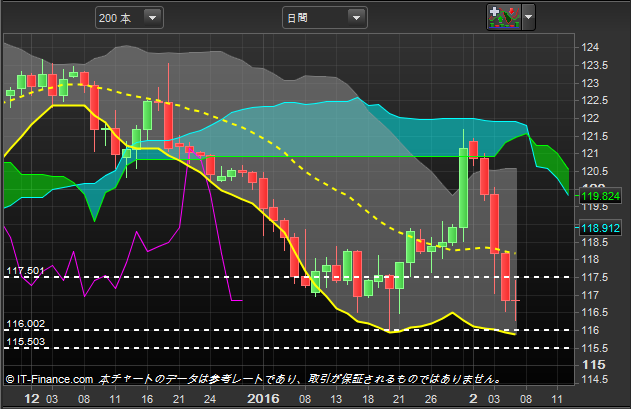The image size is (631, 409).
Task: Click the chart indicators icon
Action: [x=504, y=17]
